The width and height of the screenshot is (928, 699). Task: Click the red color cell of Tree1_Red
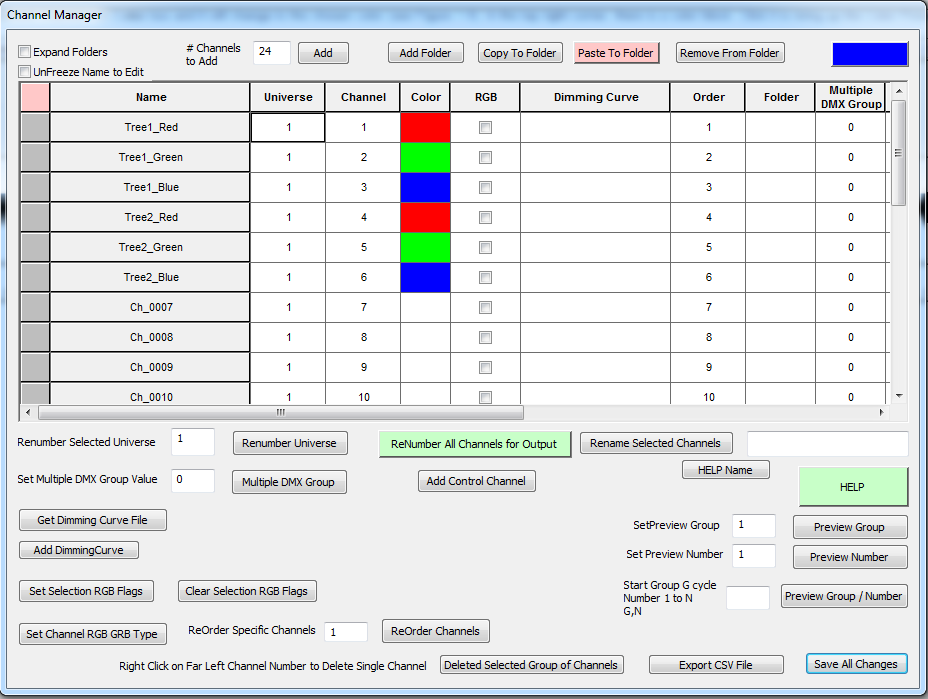(426, 127)
